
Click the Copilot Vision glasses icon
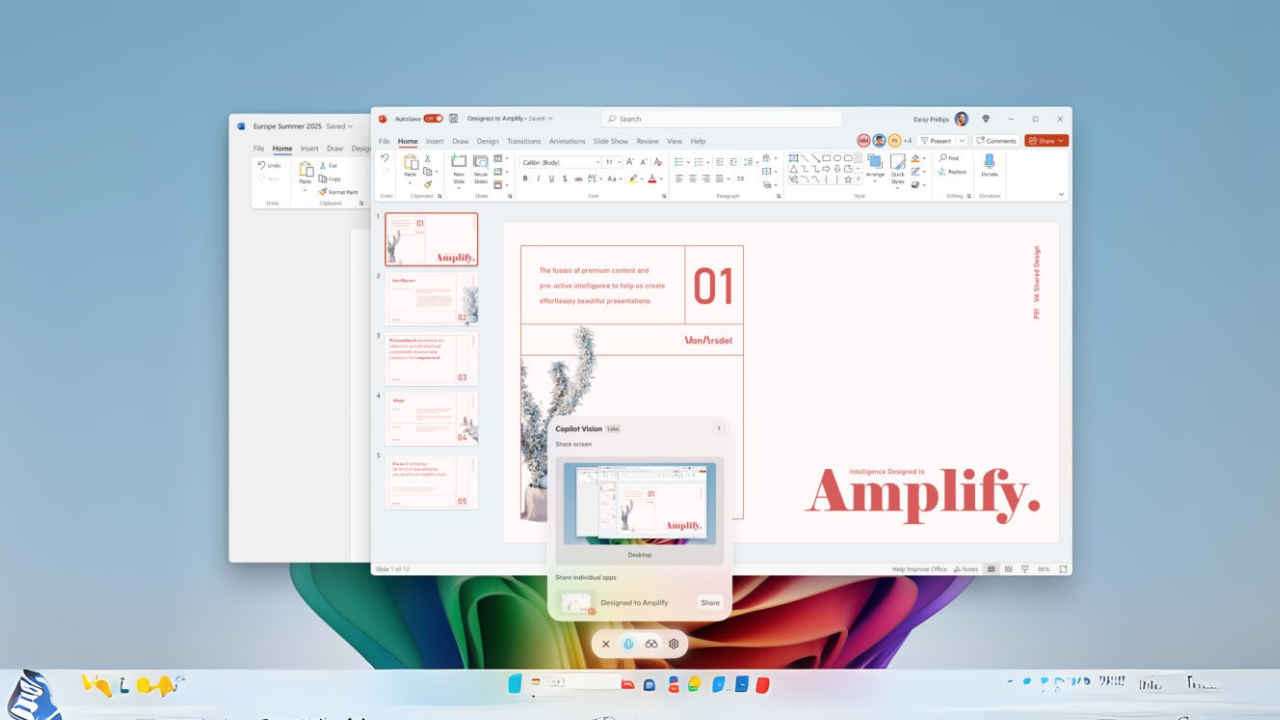click(651, 644)
